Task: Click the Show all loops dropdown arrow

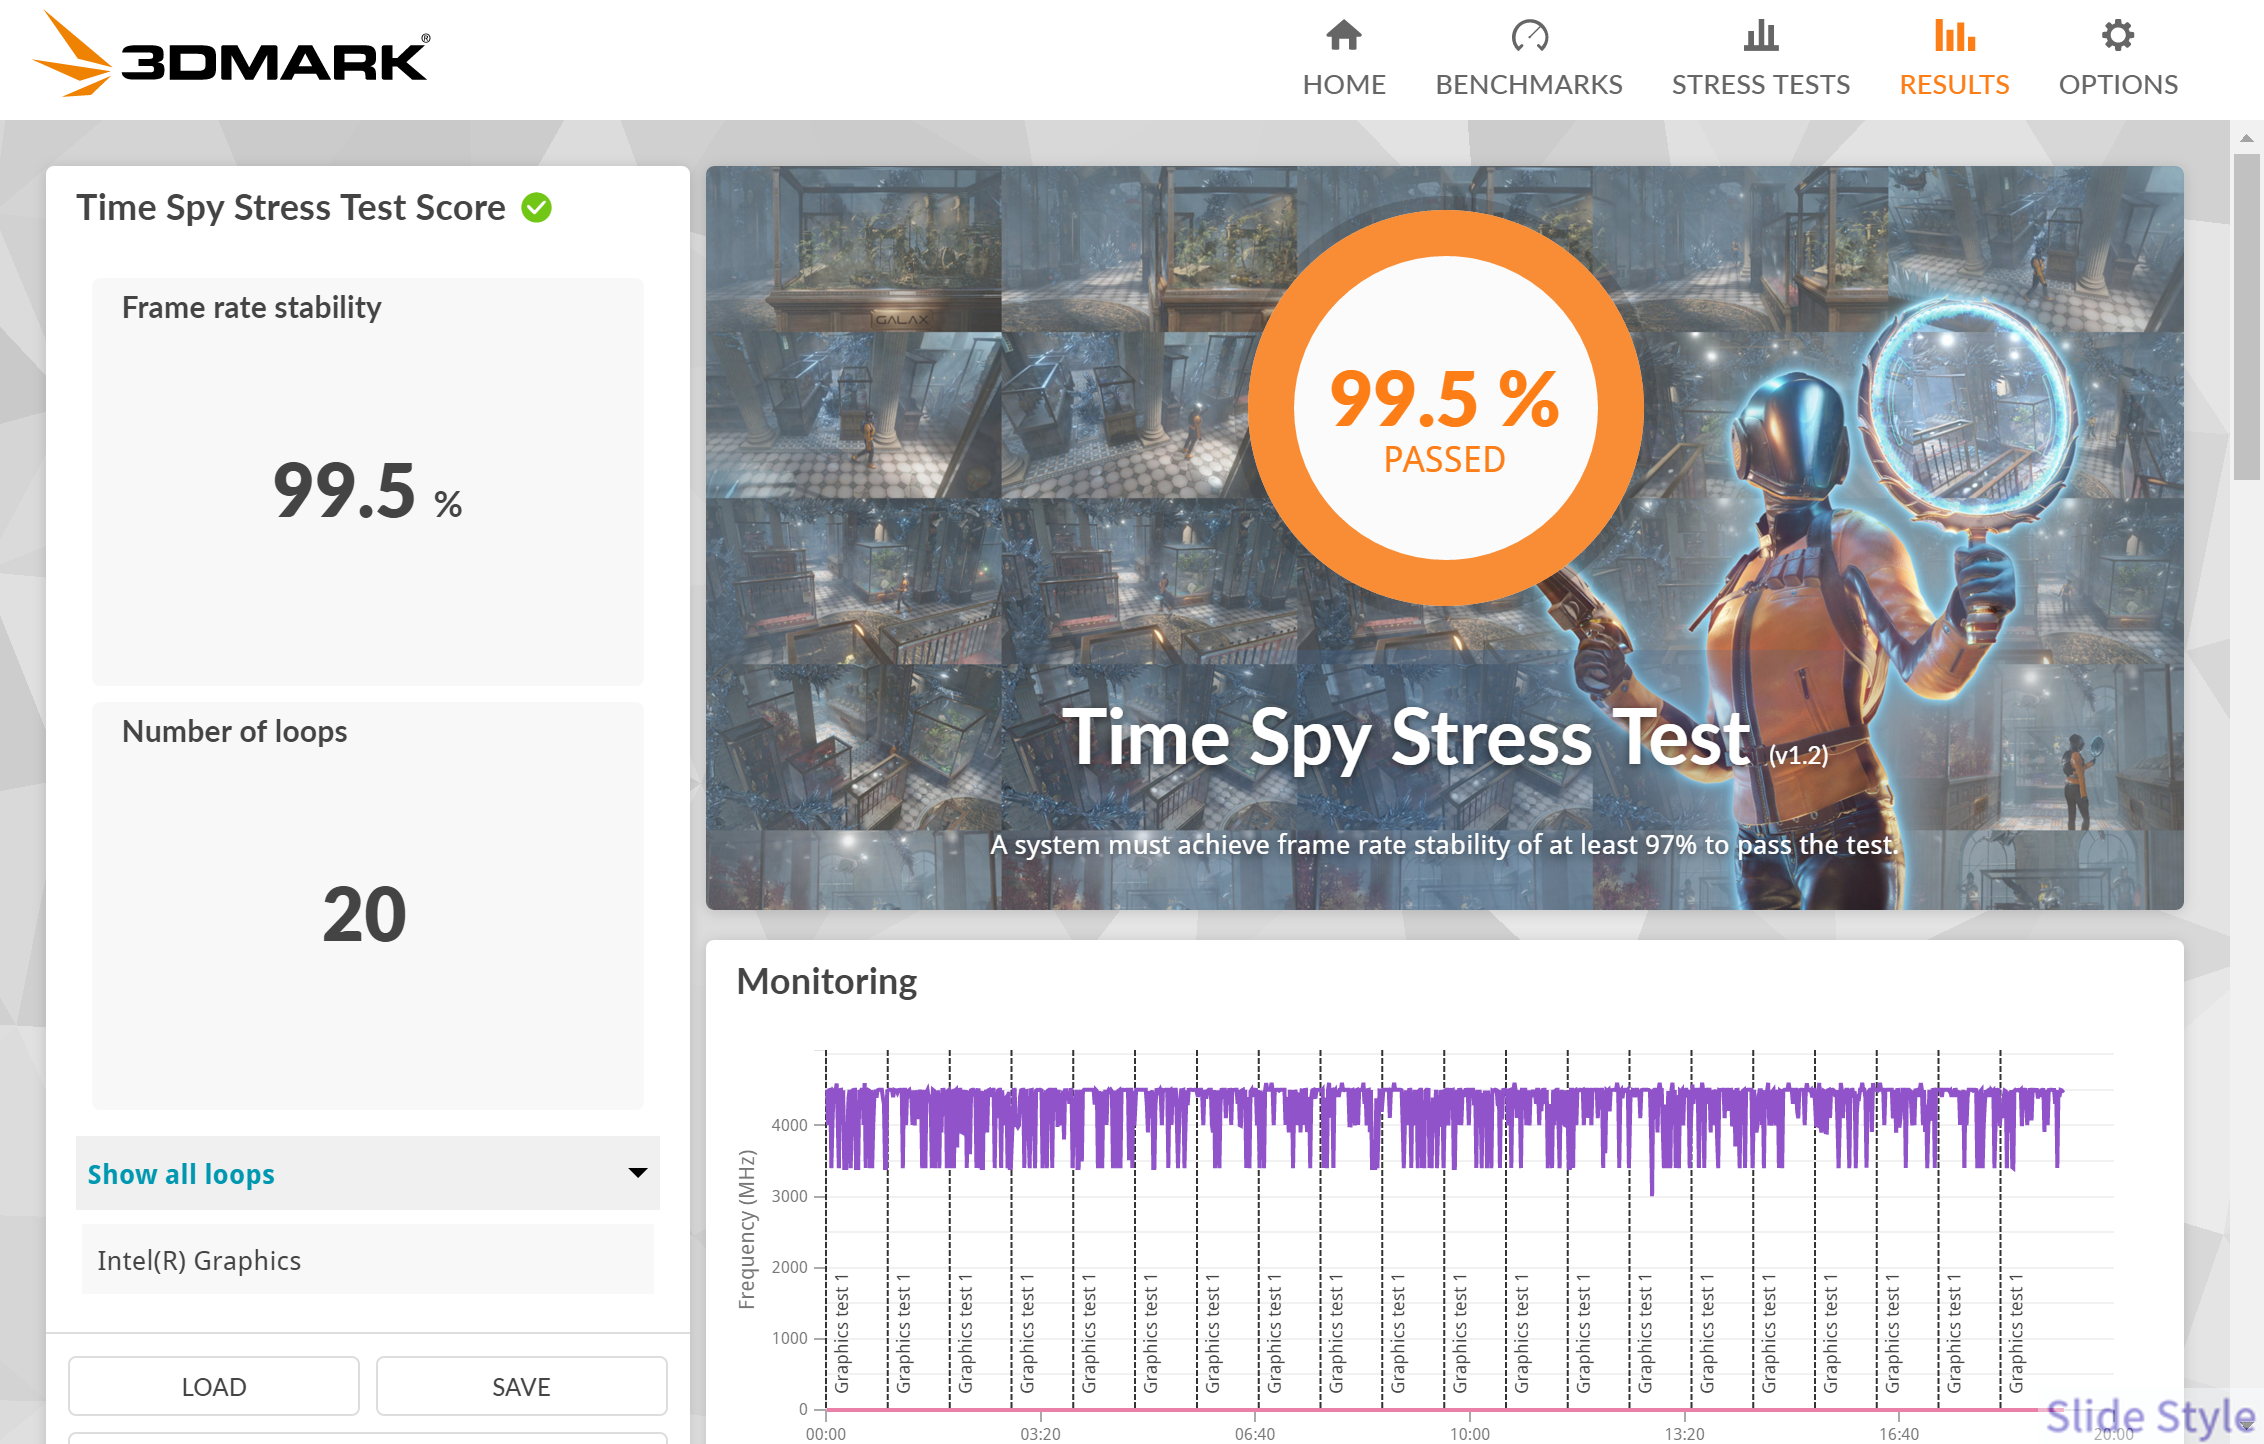Action: (x=637, y=1173)
